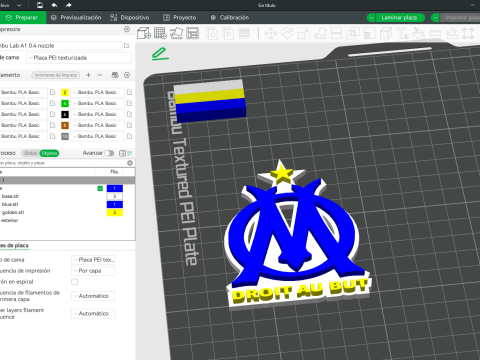Click the gear icon in search field

(130, 163)
